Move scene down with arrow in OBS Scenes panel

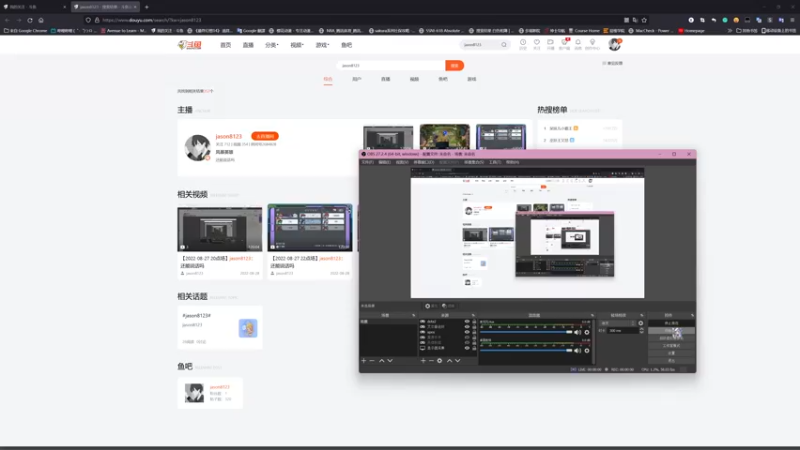390,361
